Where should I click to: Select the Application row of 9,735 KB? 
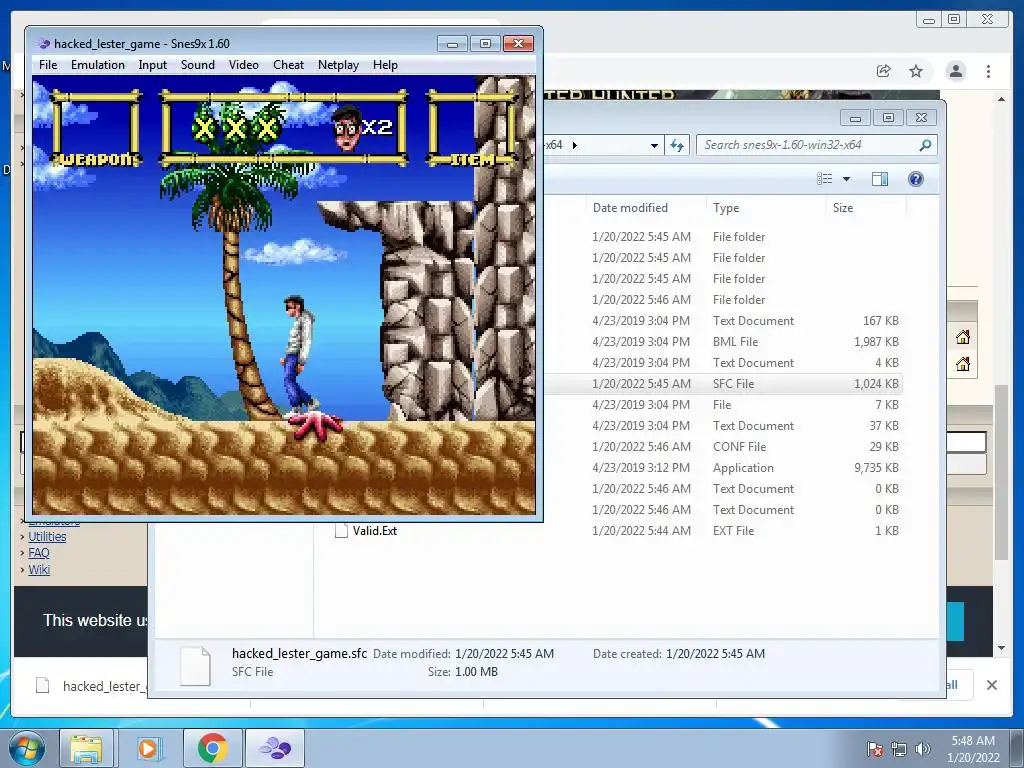(x=724, y=468)
